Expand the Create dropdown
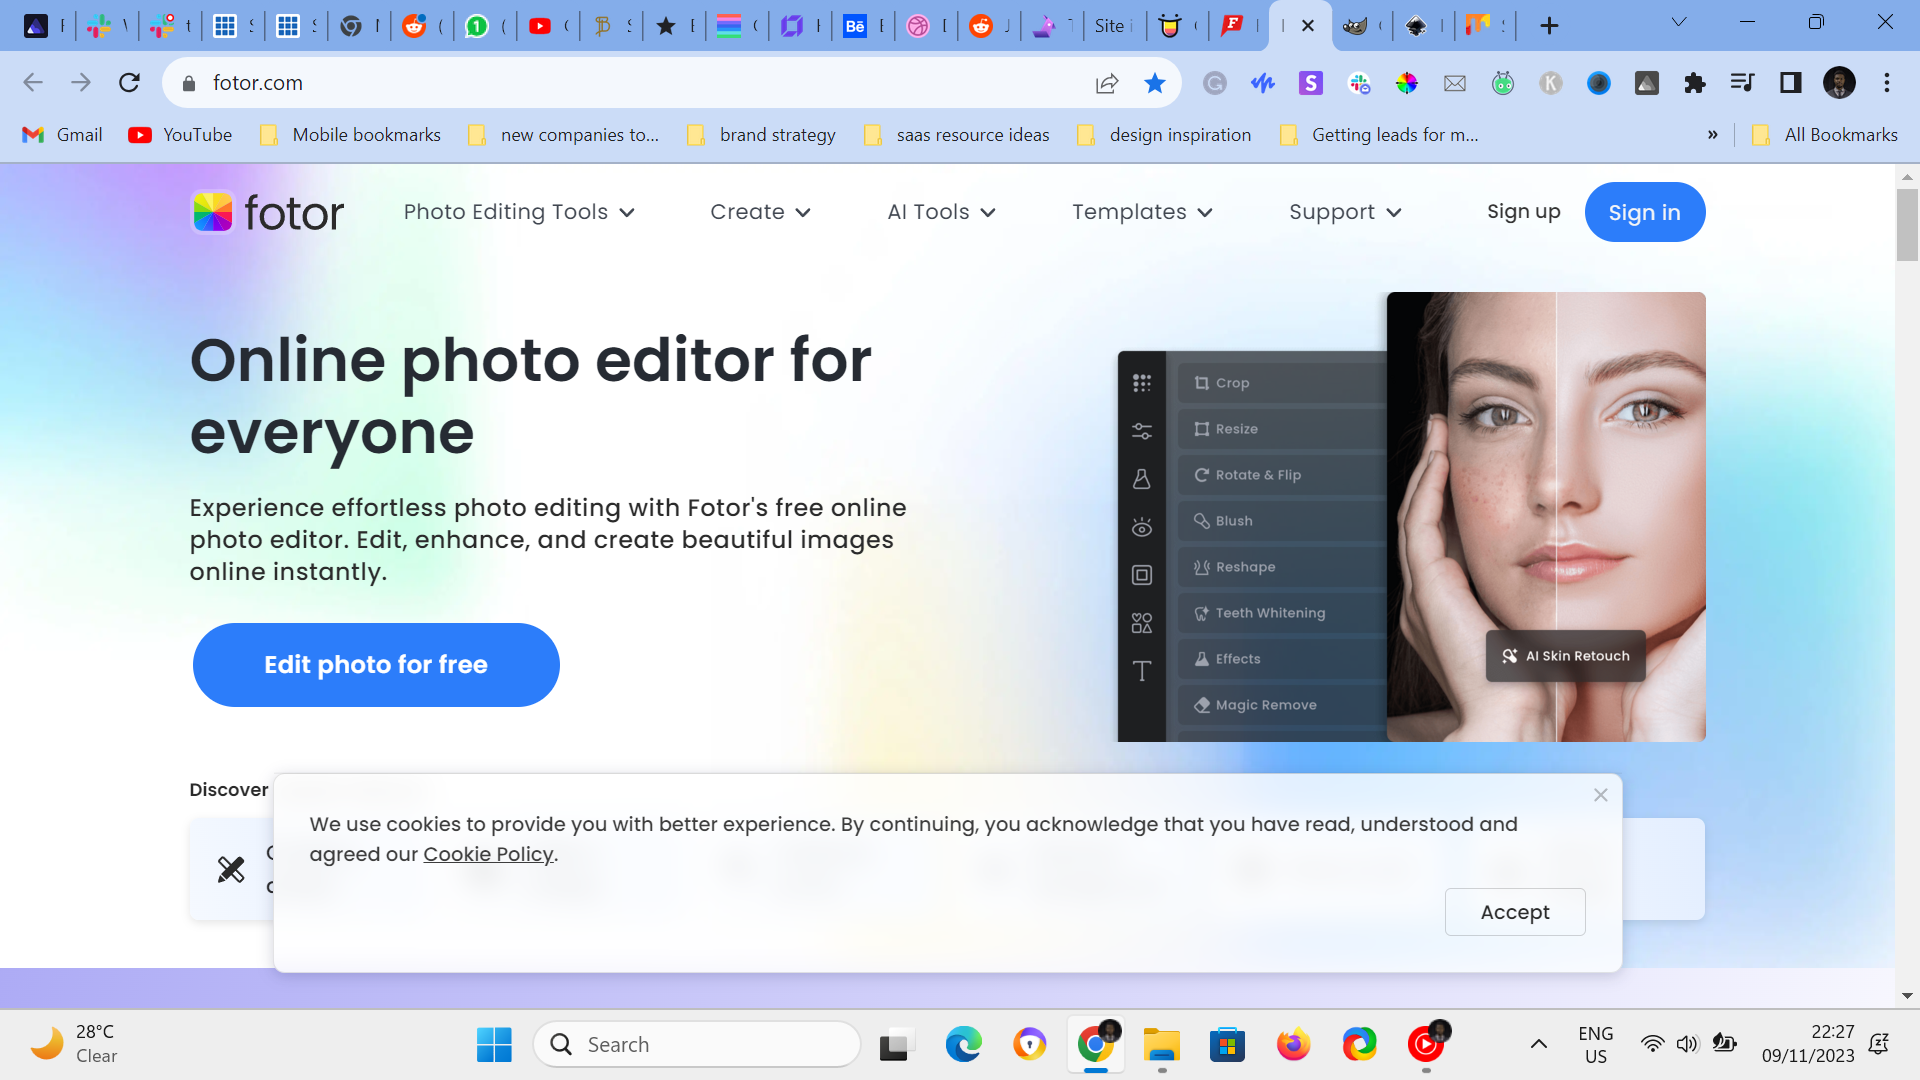The image size is (1920, 1080). coord(760,212)
